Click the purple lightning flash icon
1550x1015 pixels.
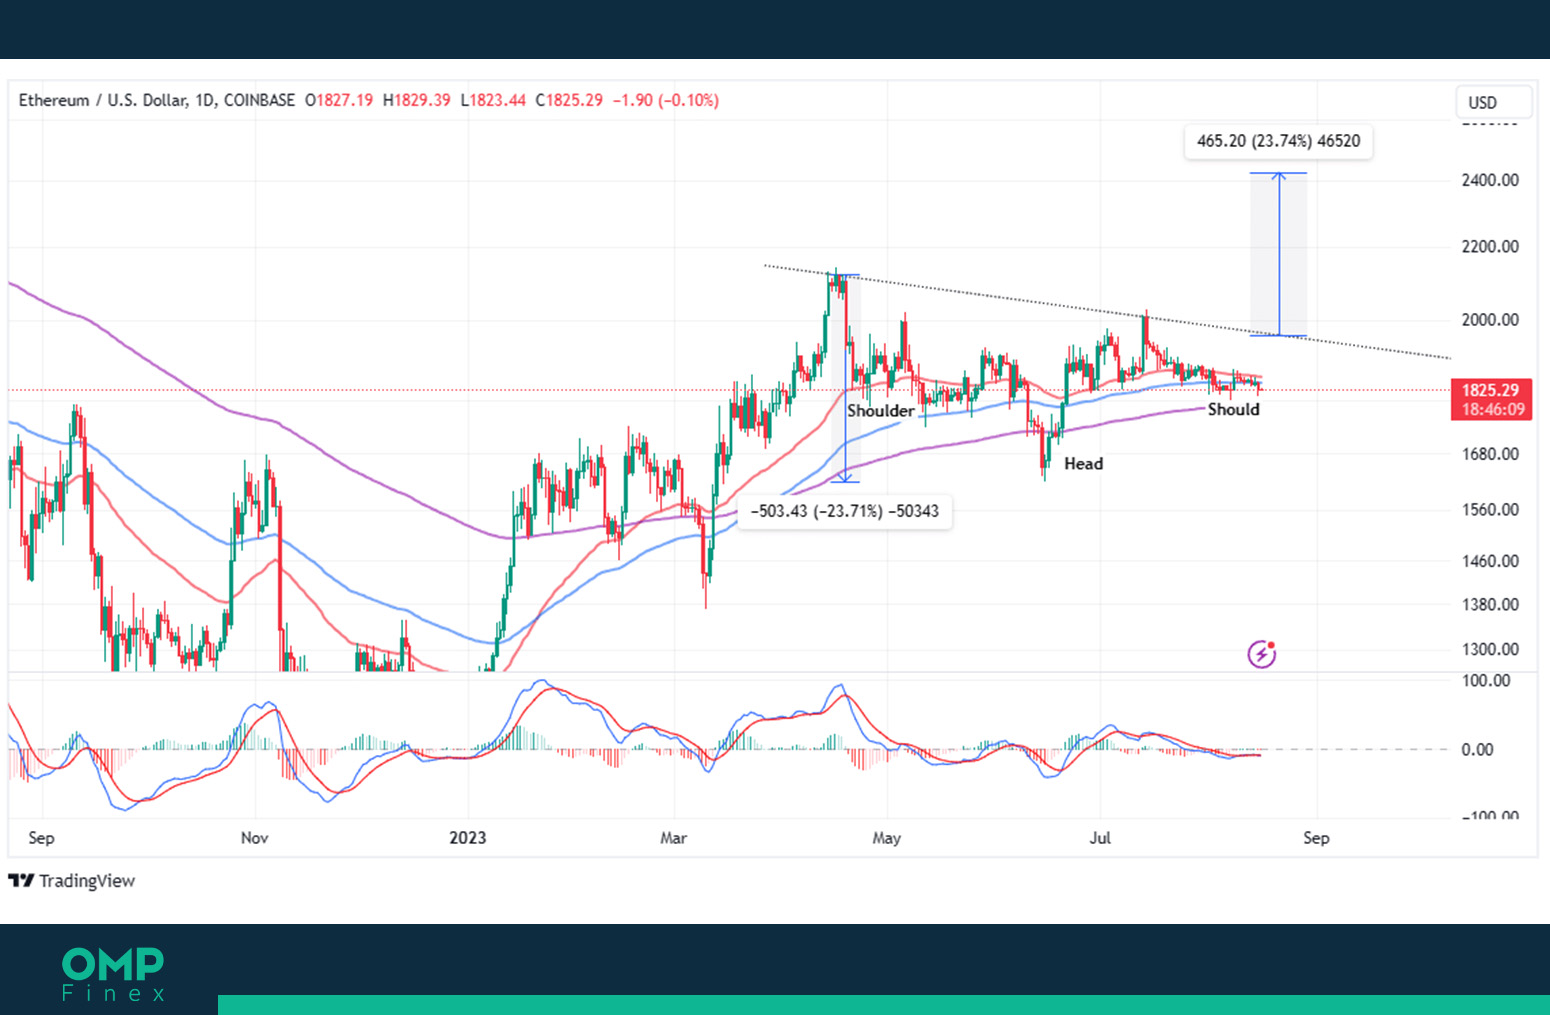click(x=1262, y=654)
